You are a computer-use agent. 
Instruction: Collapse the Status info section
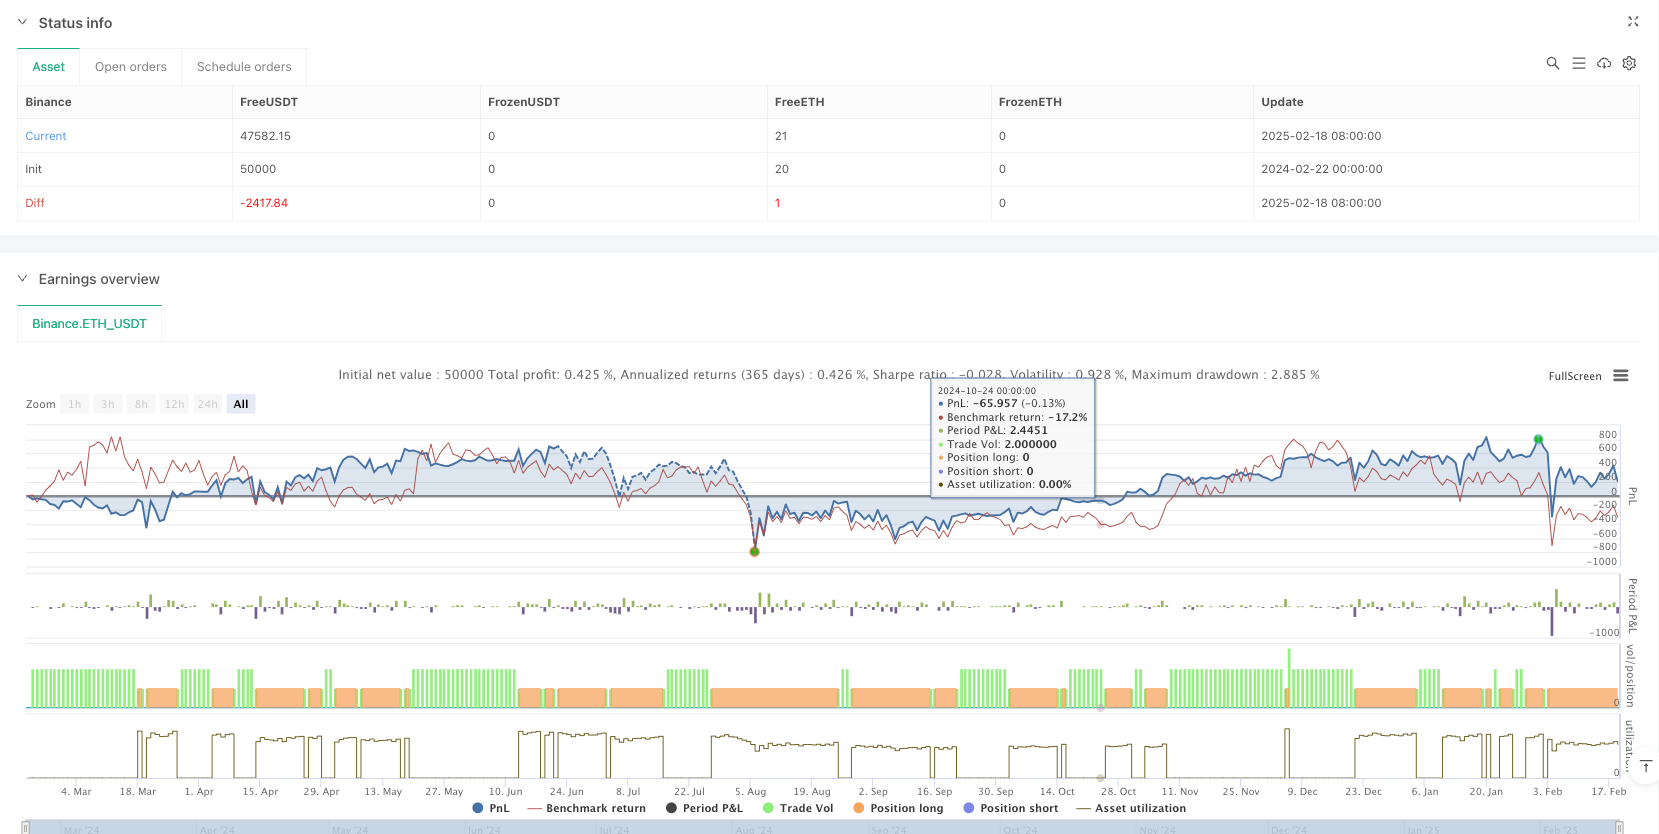point(23,22)
